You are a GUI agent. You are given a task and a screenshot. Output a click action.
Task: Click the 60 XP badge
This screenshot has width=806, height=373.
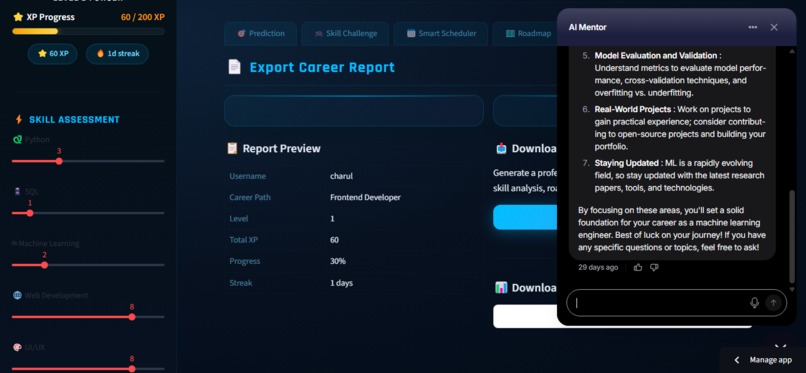(52, 53)
